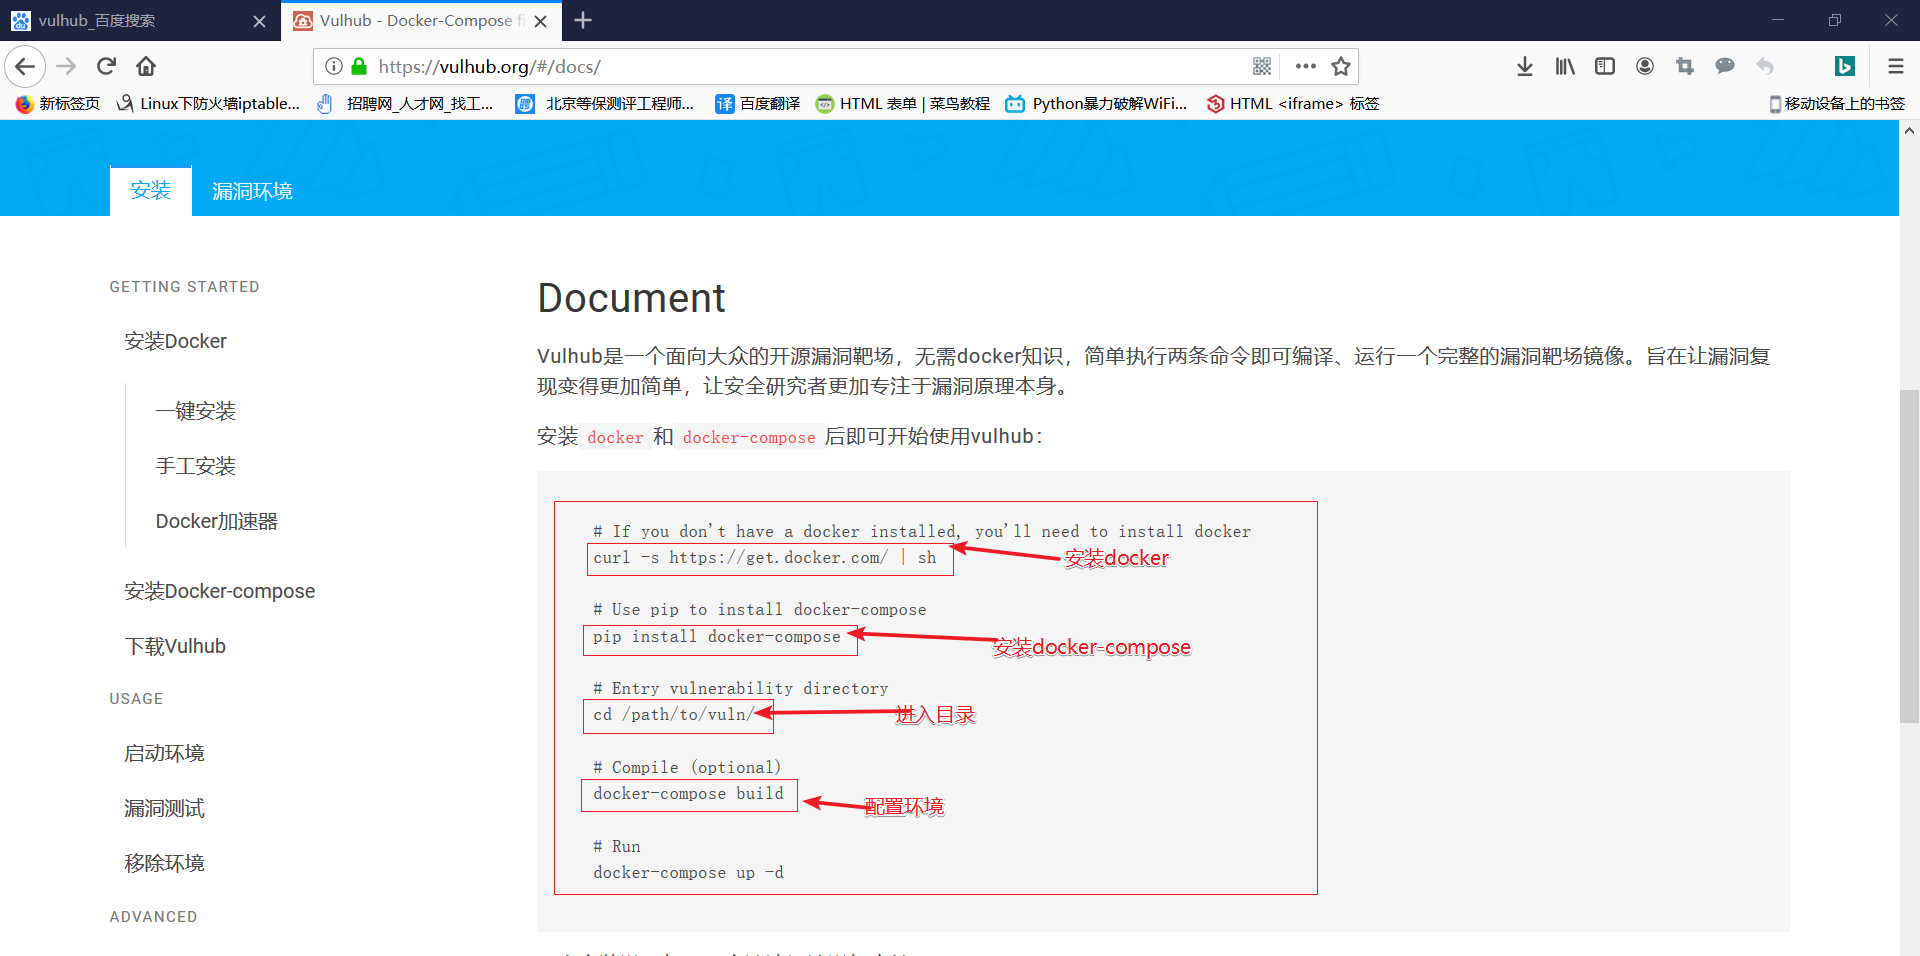
Task: Click the docker-compose build command
Action: pos(689,794)
